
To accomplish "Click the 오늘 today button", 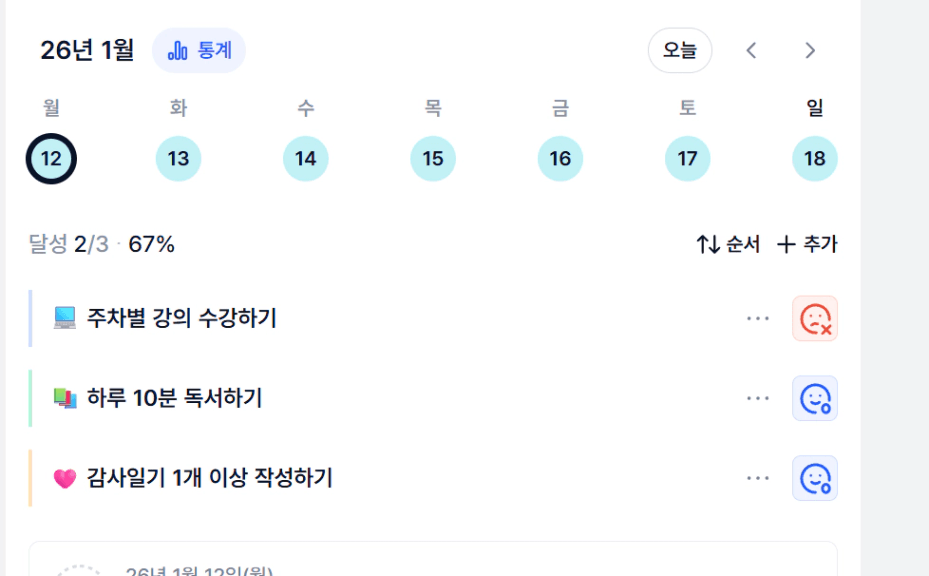I will coord(680,50).
